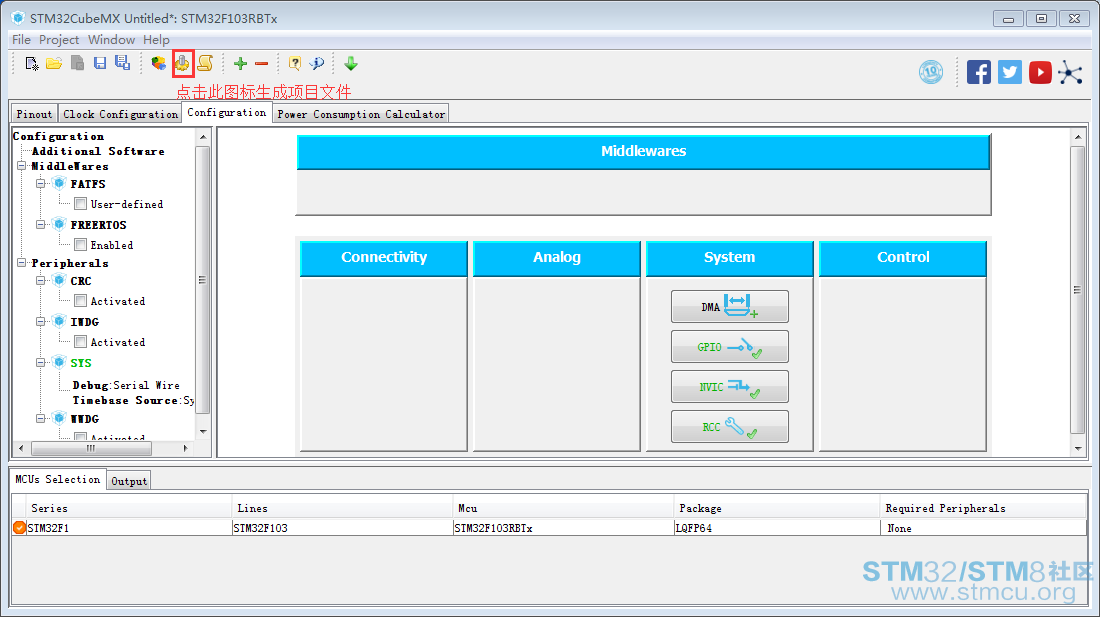
Task: Switch to the Output tab
Action: tap(129, 481)
